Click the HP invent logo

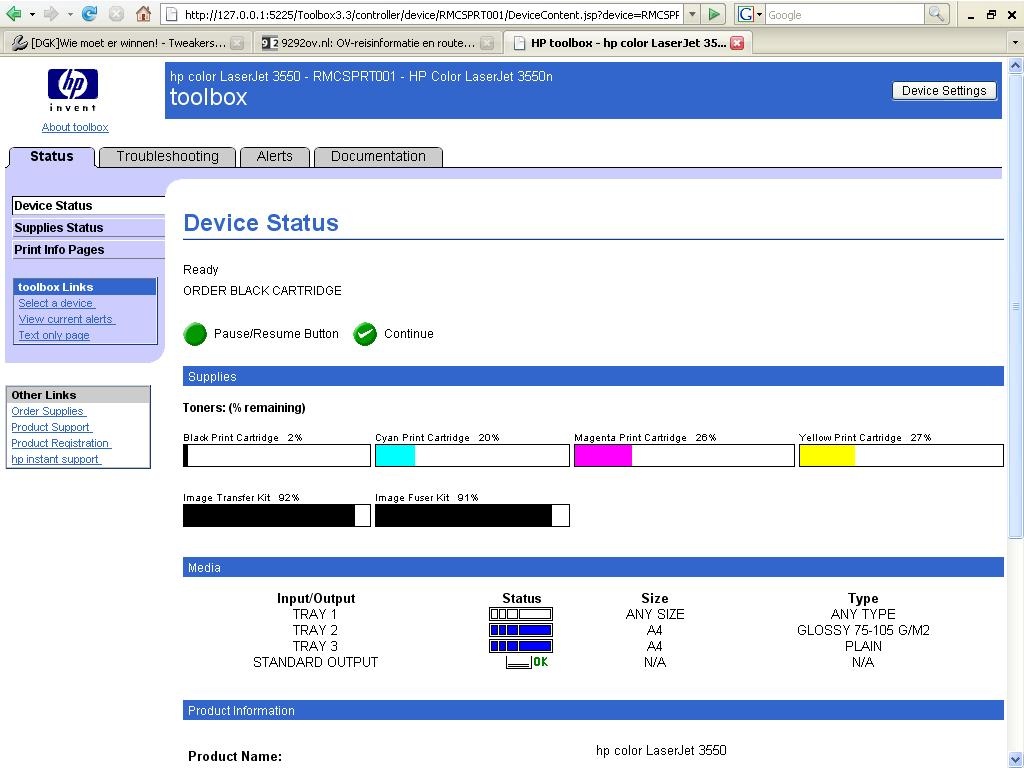[72, 90]
